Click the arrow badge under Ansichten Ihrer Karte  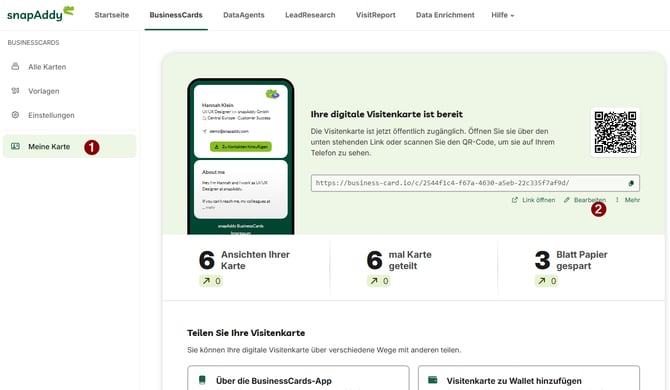click(211, 281)
